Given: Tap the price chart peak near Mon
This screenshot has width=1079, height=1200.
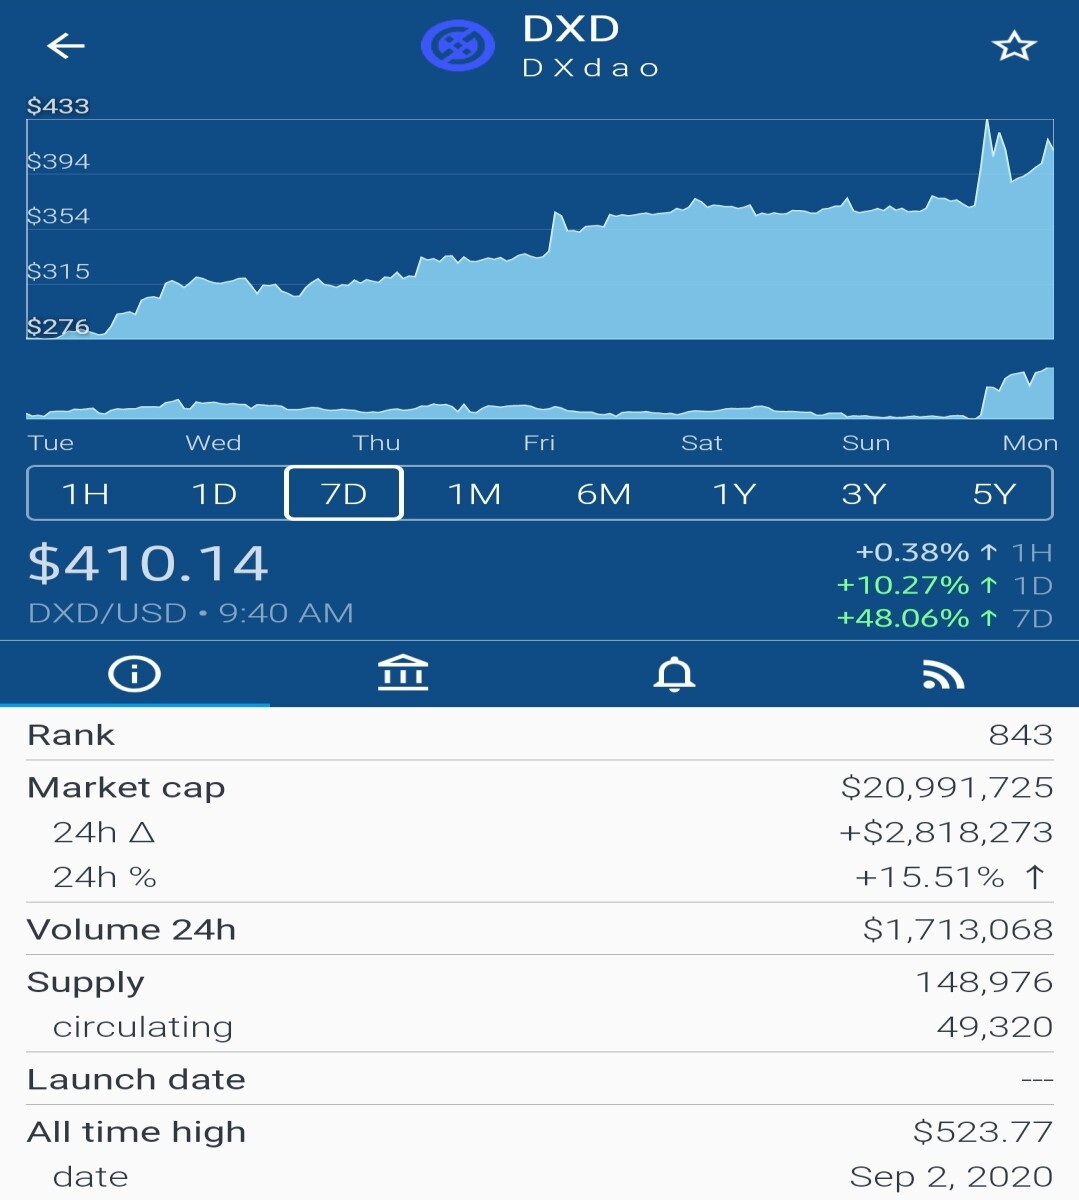Looking at the screenshot, I should tap(987, 122).
